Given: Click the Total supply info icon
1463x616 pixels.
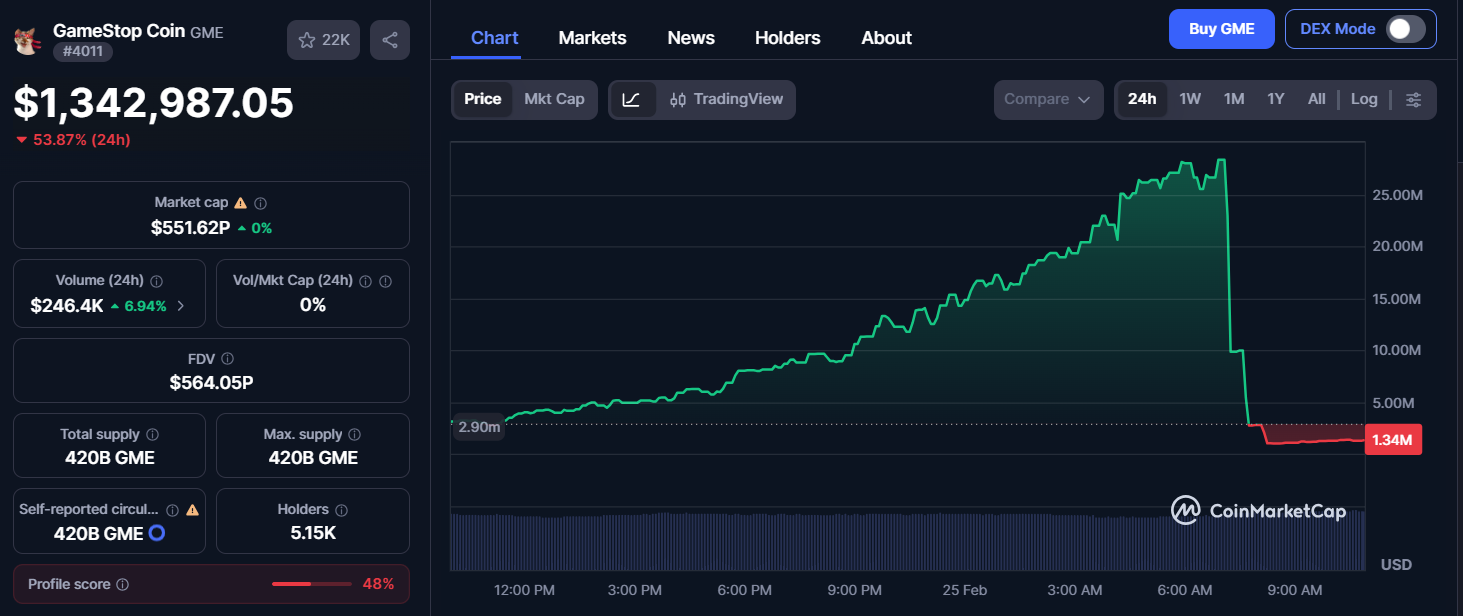Looking at the screenshot, I should pos(153,435).
